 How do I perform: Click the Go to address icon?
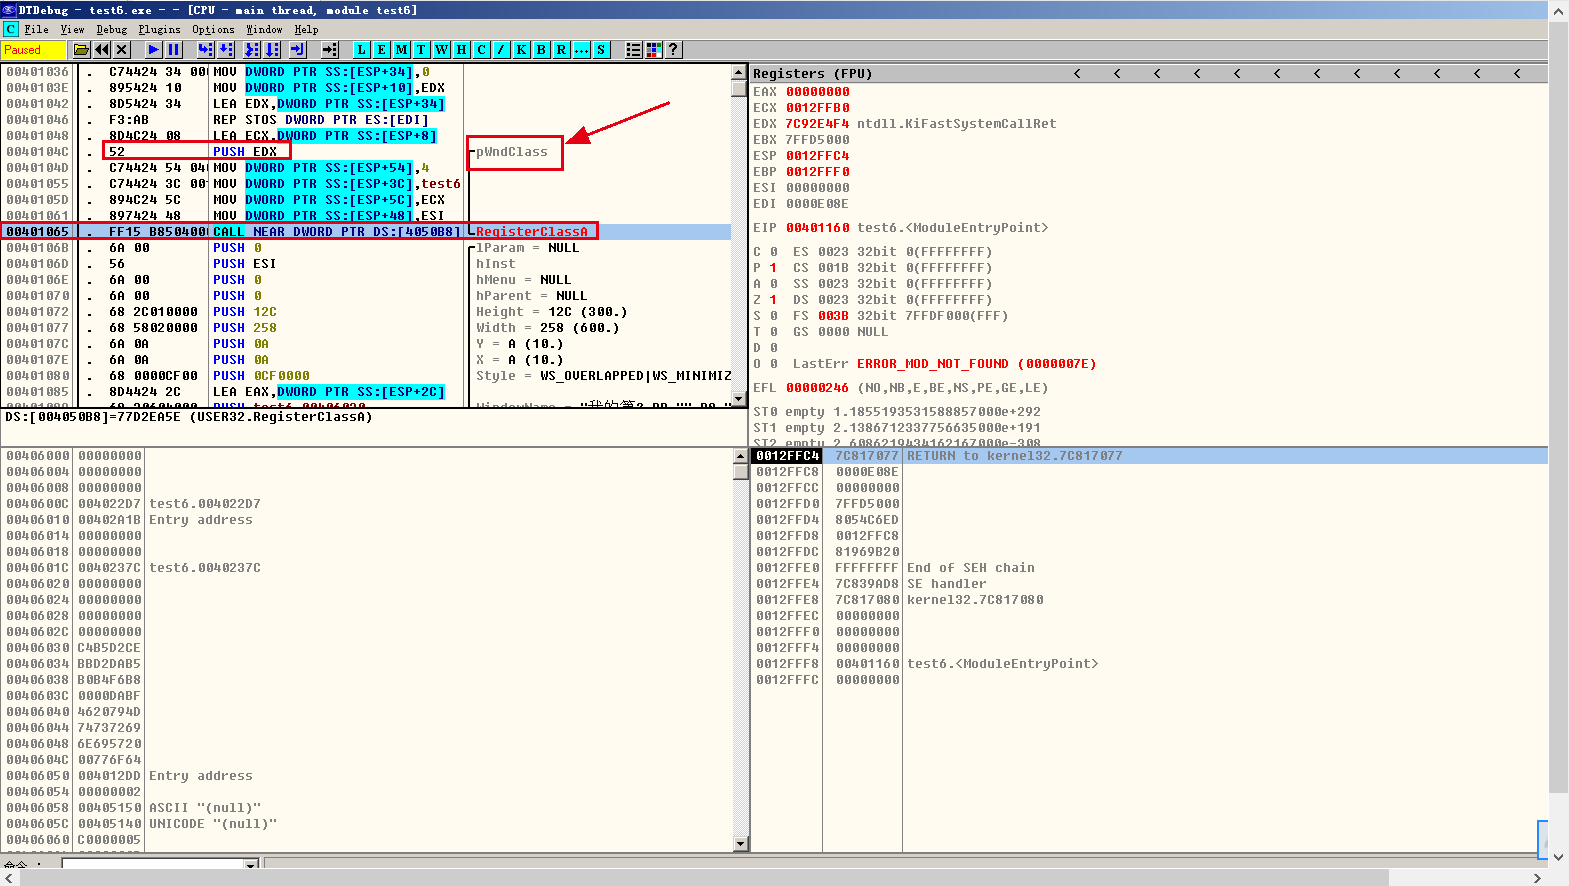pyautogui.click(x=329, y=49)
